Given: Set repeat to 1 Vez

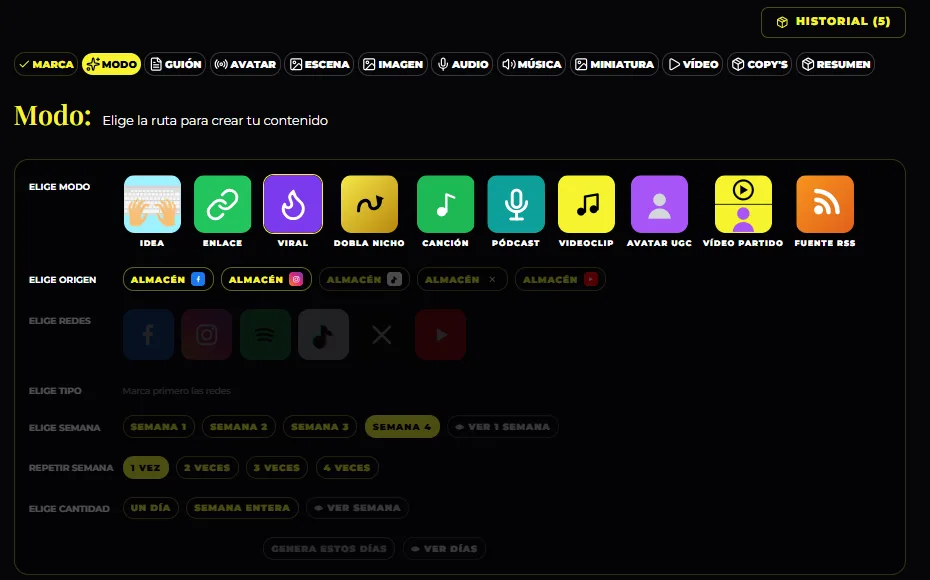Looking at the screenshot, I should (146, 467).
